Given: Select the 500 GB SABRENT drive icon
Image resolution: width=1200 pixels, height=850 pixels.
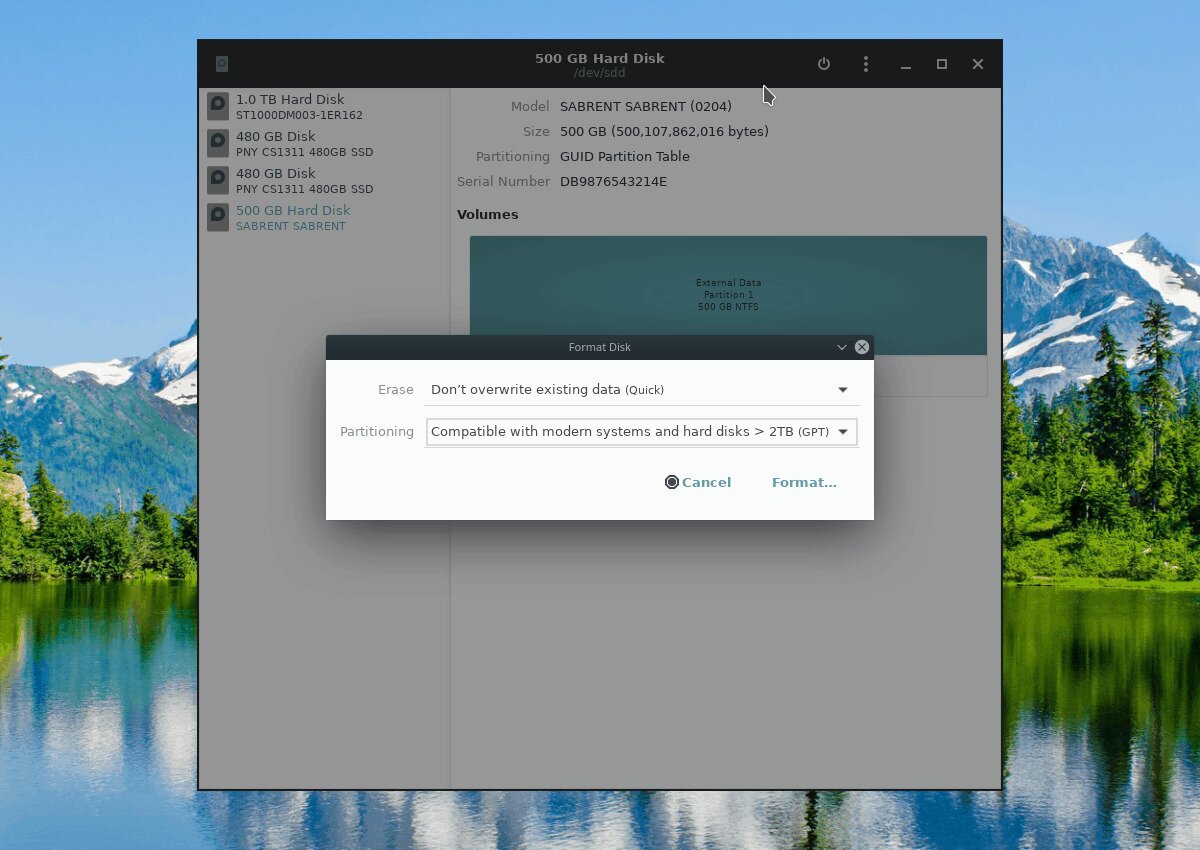Looking at the screenshot, I should click(217, 217).
